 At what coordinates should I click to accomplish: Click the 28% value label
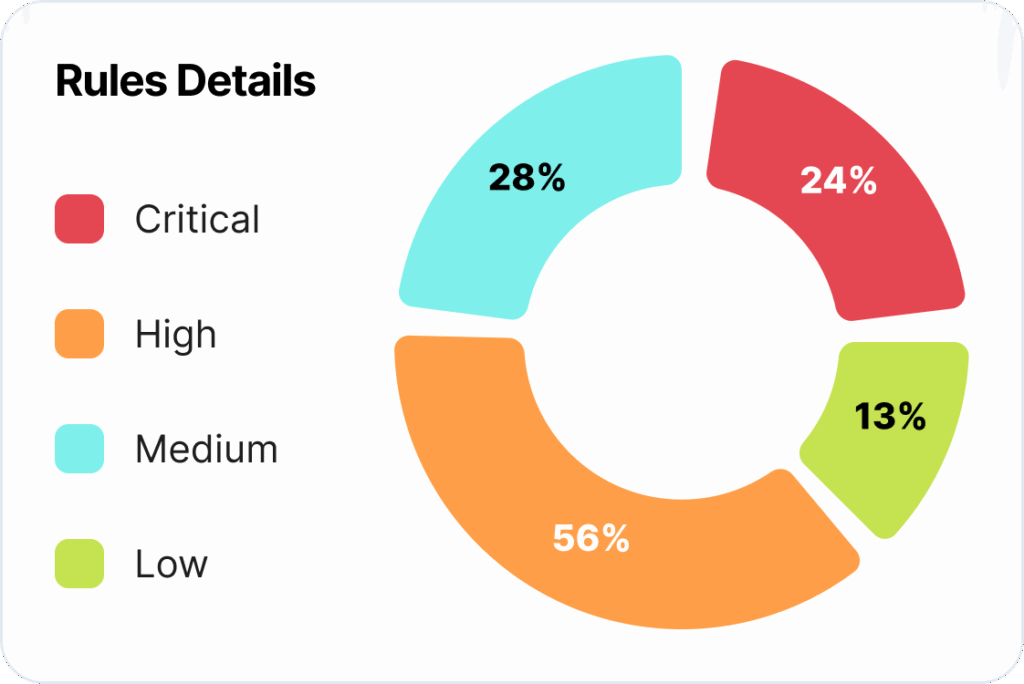527,178
